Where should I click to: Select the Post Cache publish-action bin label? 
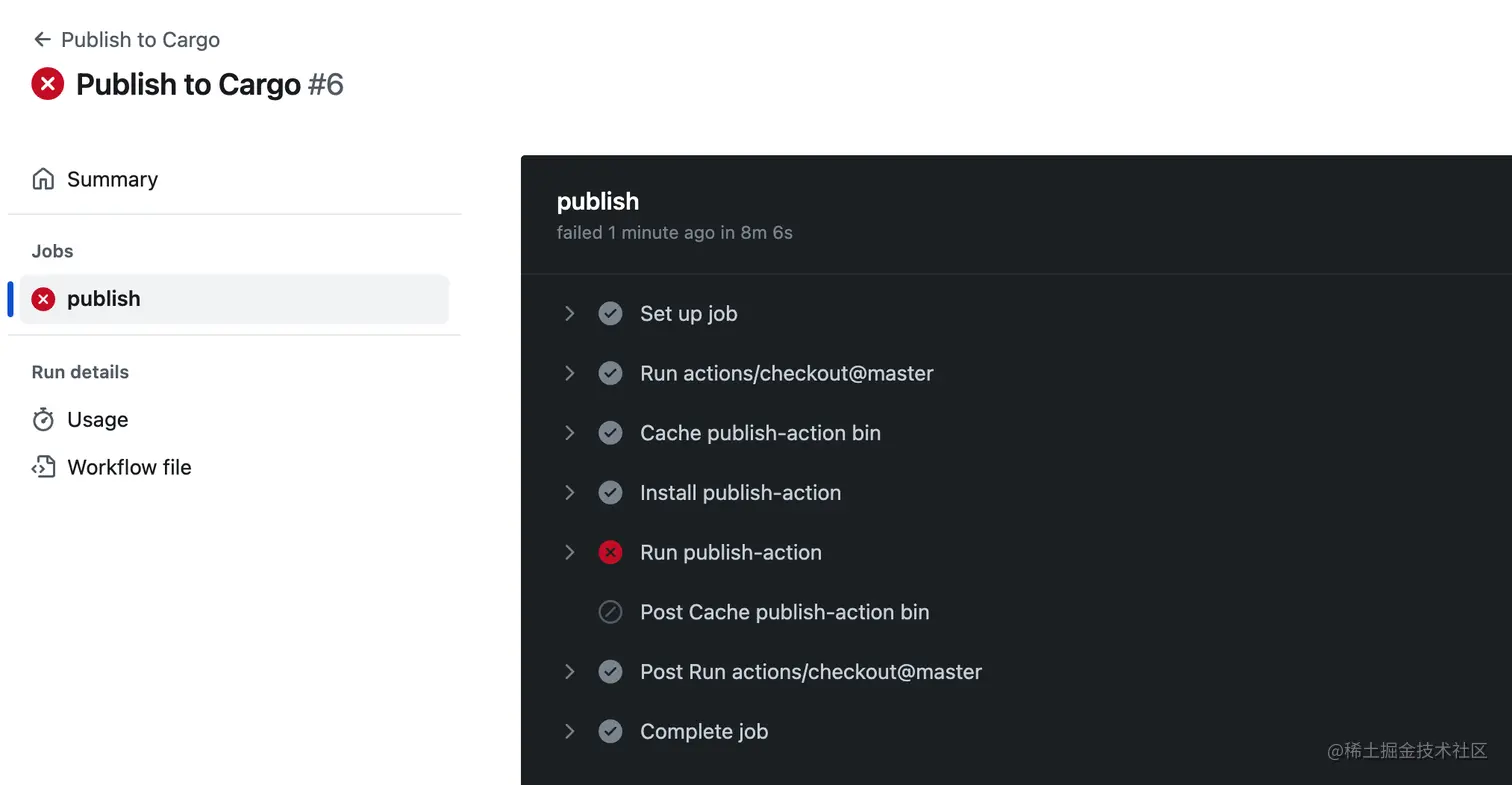click(x=784, y=612)
